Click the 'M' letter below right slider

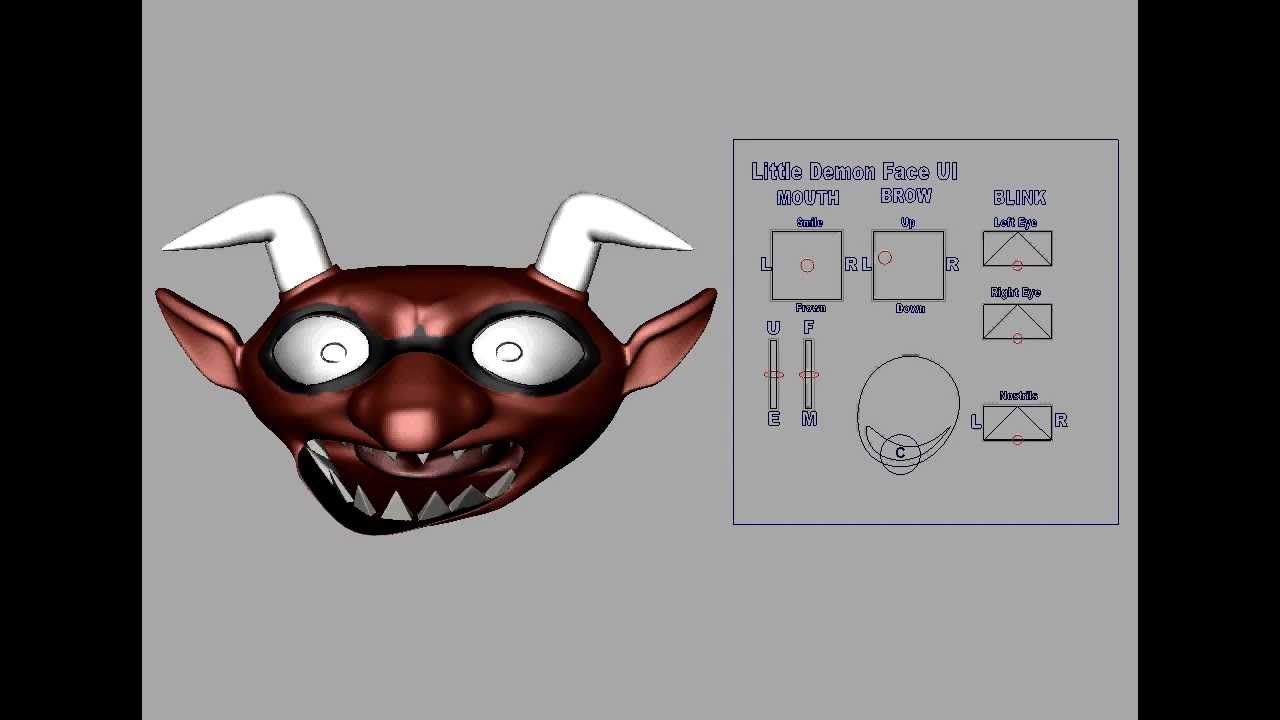click(x=809, y=419)
